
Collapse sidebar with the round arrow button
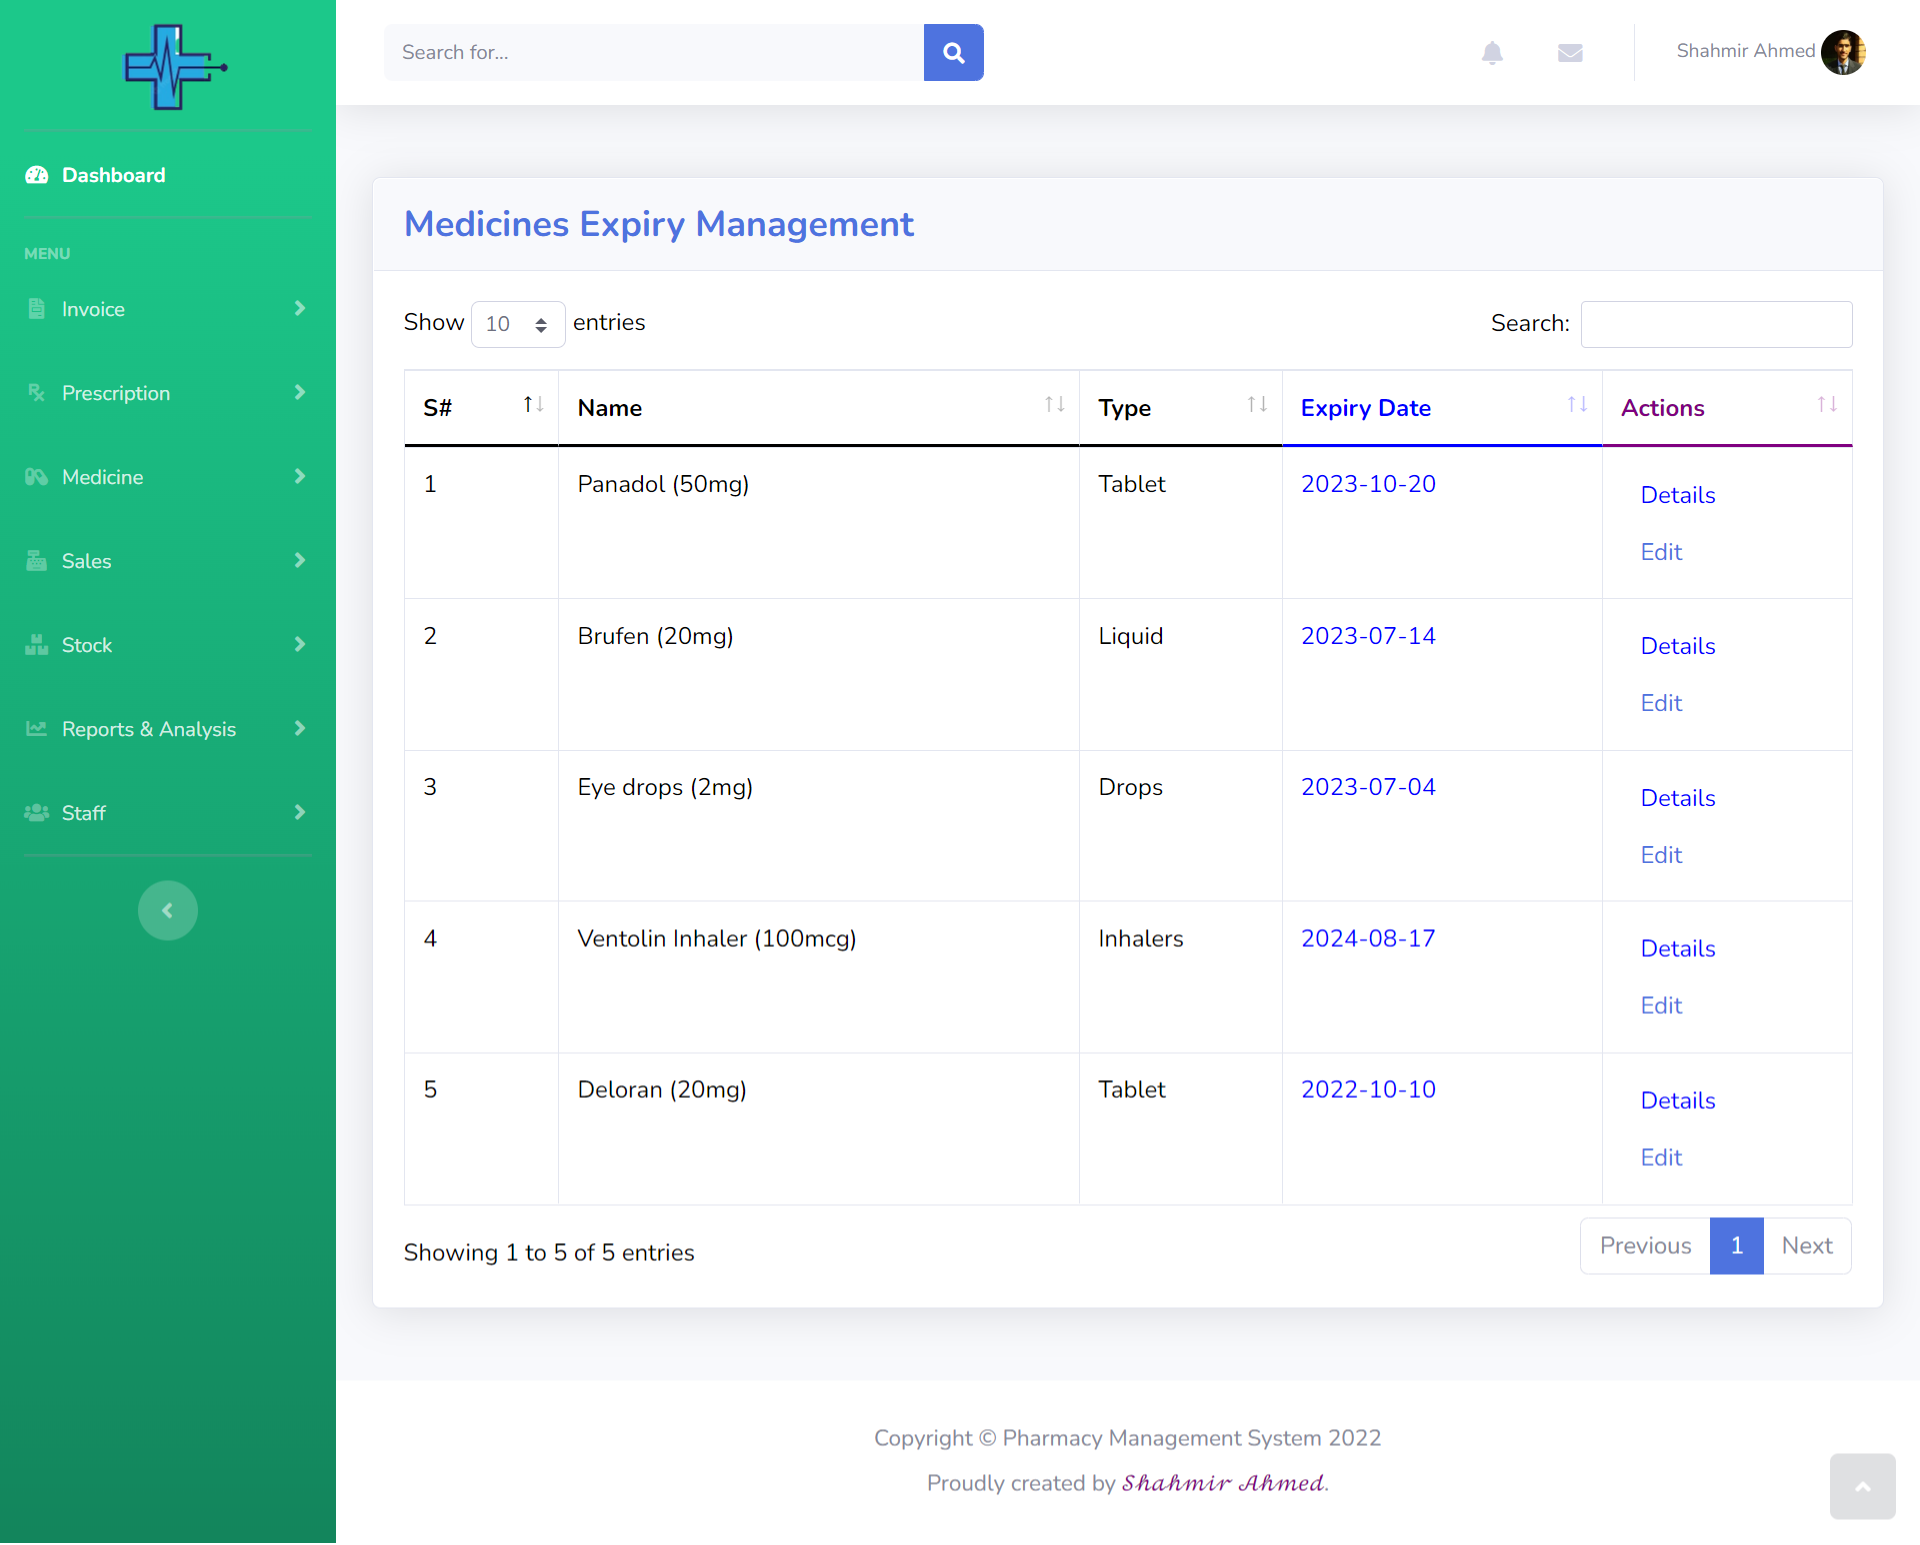(167, 910)
